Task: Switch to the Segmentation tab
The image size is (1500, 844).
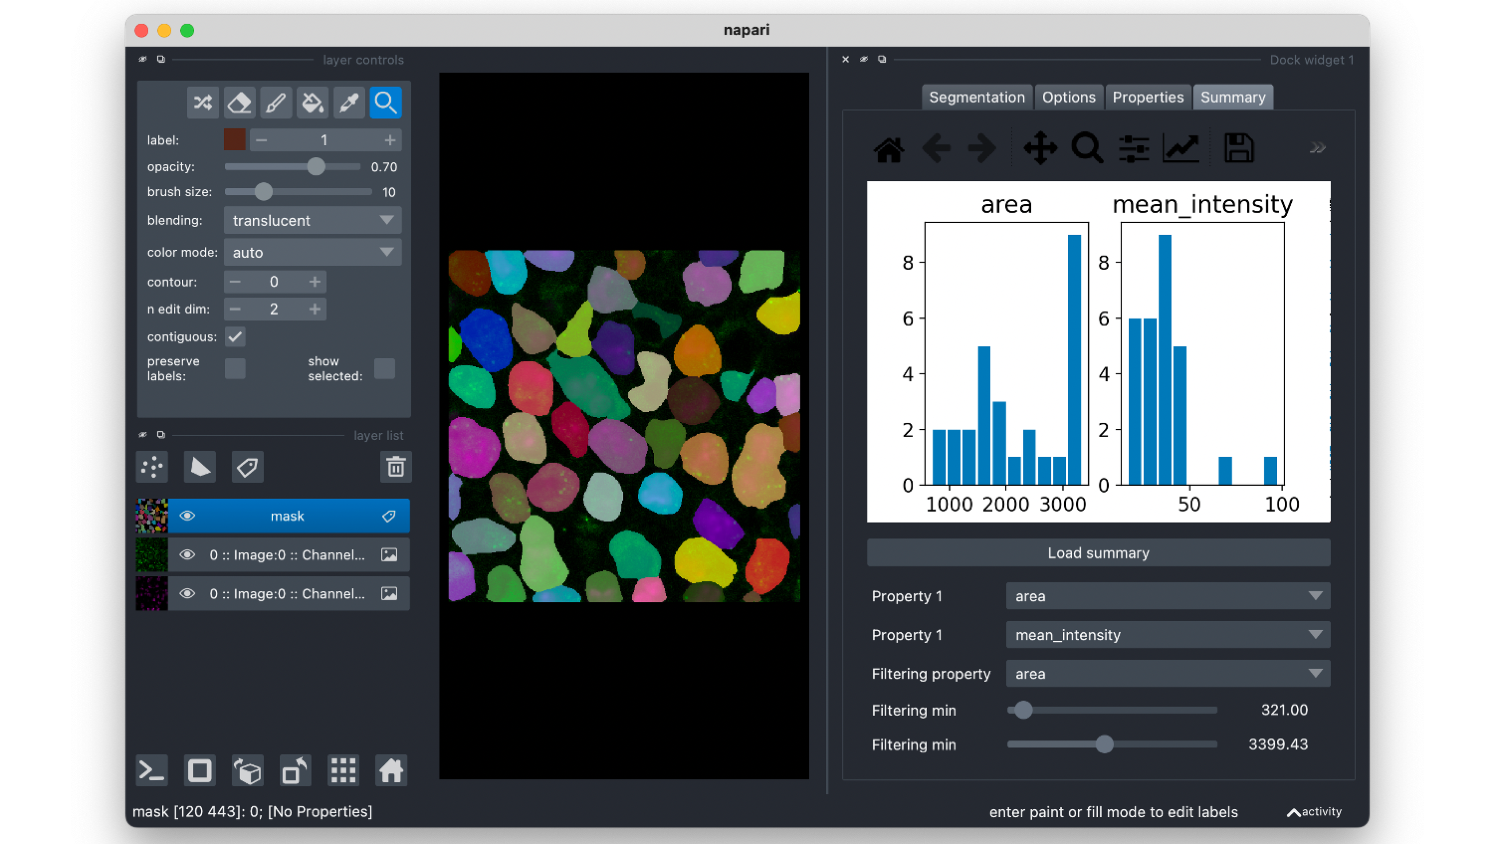Action: tap(977, 97)
